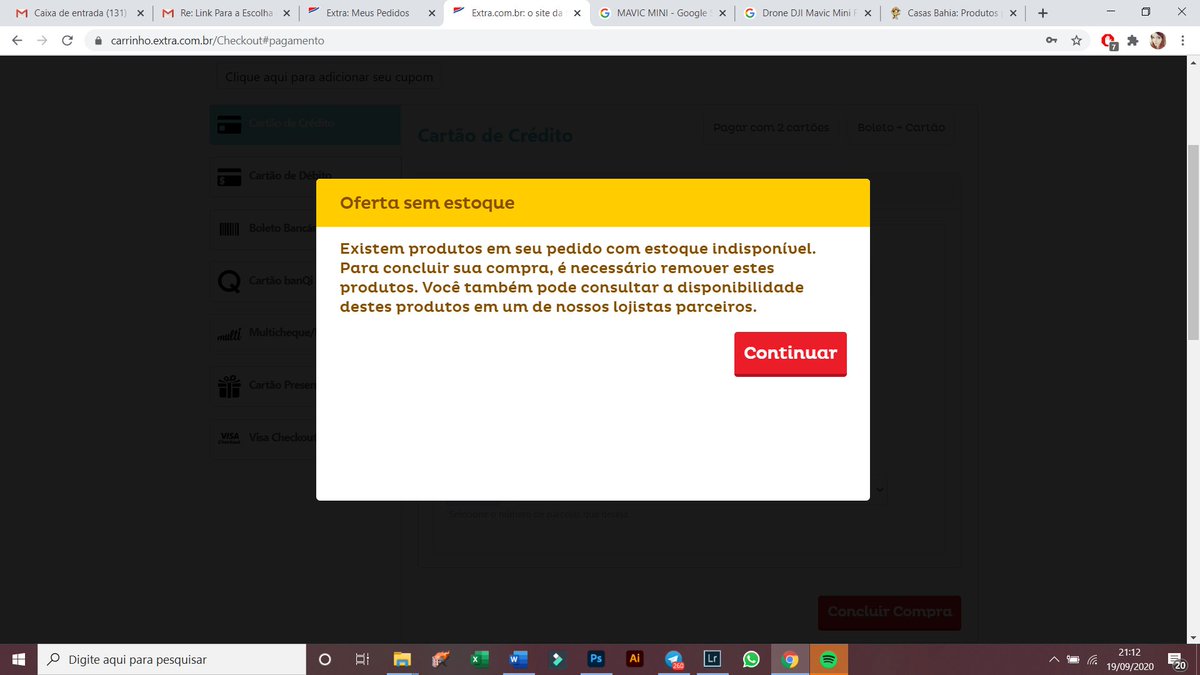Screen dimensions: 1200x675
Task: Open the Windows notification center
Action: pyautogui.click(x=1177, y=659)
